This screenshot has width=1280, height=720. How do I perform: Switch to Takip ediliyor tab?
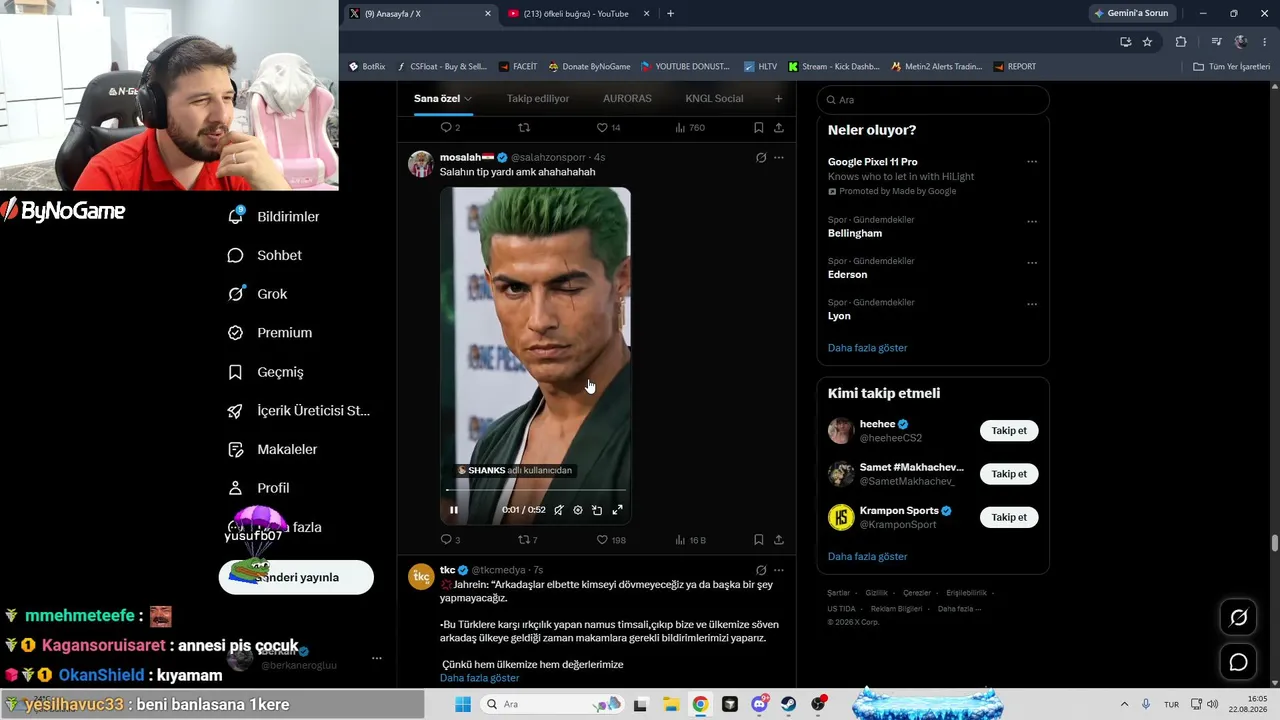tap(538, 99)
